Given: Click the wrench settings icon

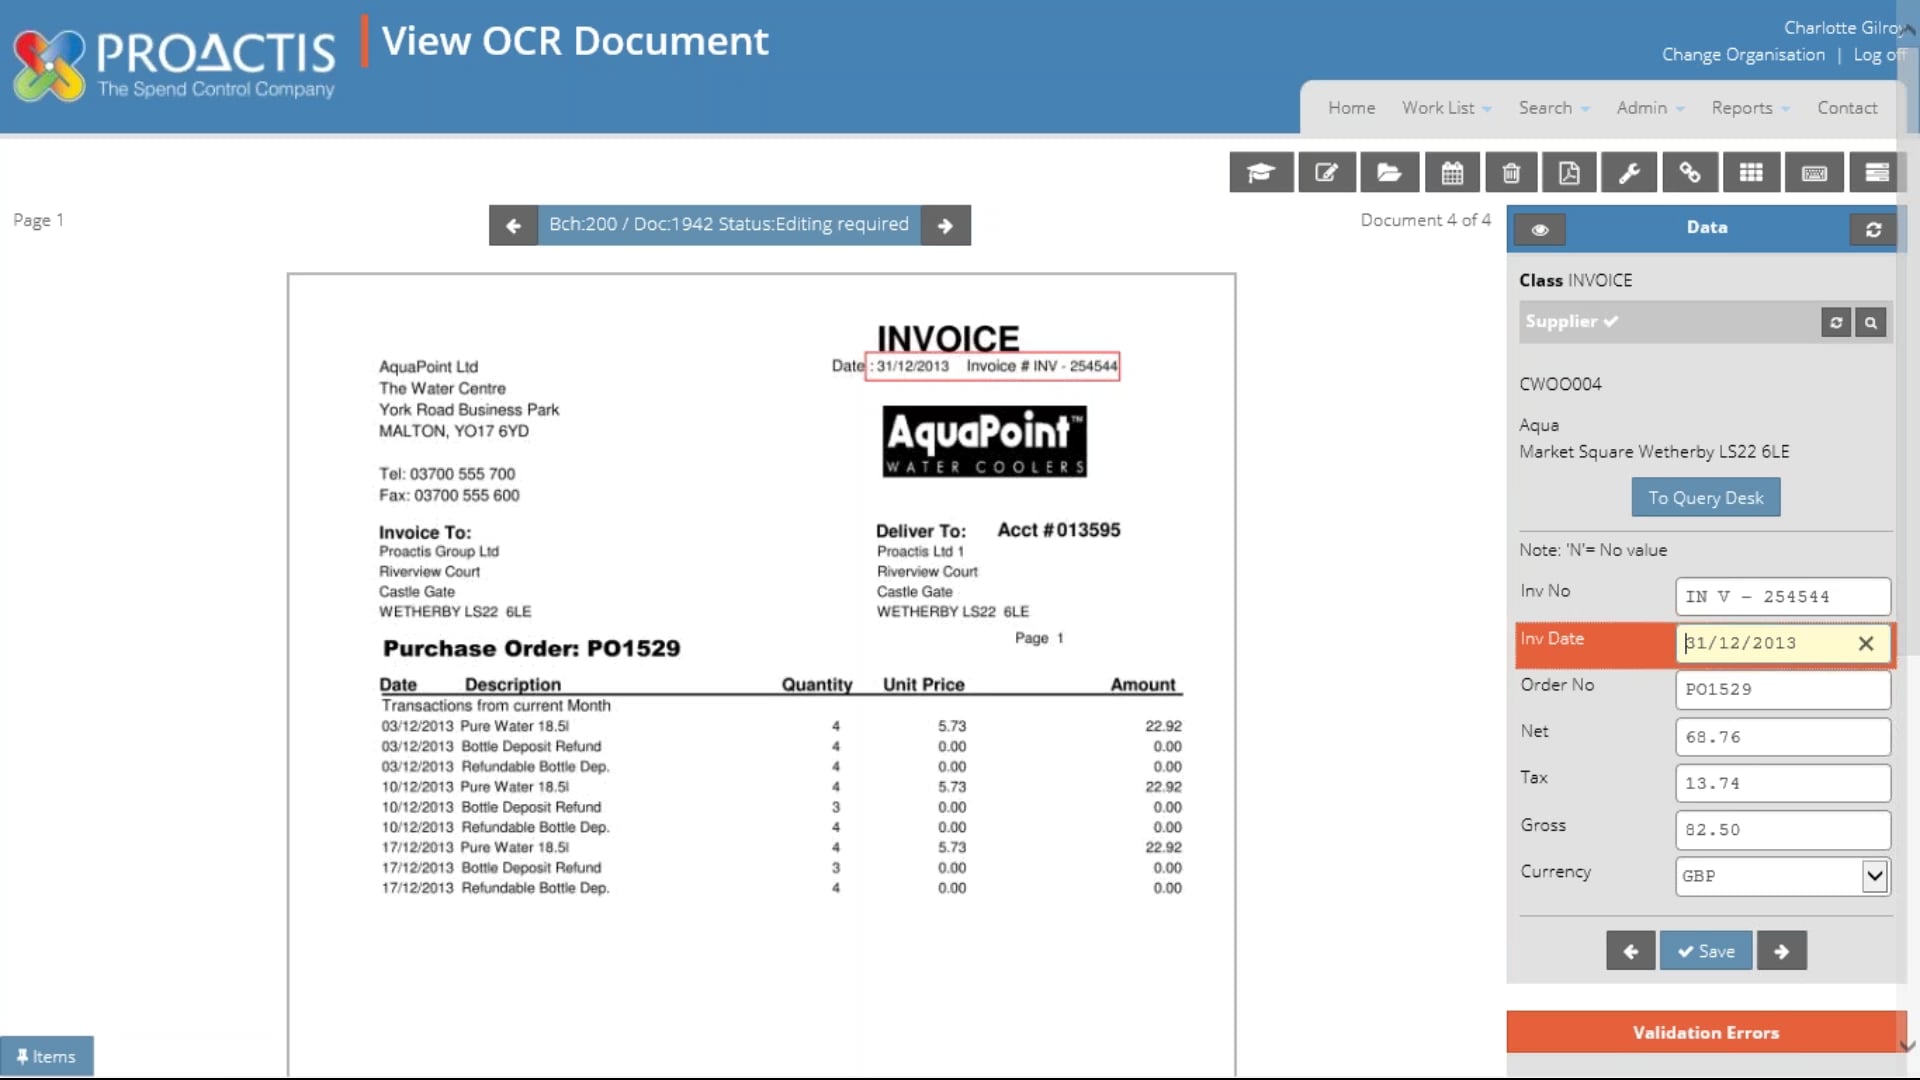Looking at the screenshot, I should (1630, 172).
